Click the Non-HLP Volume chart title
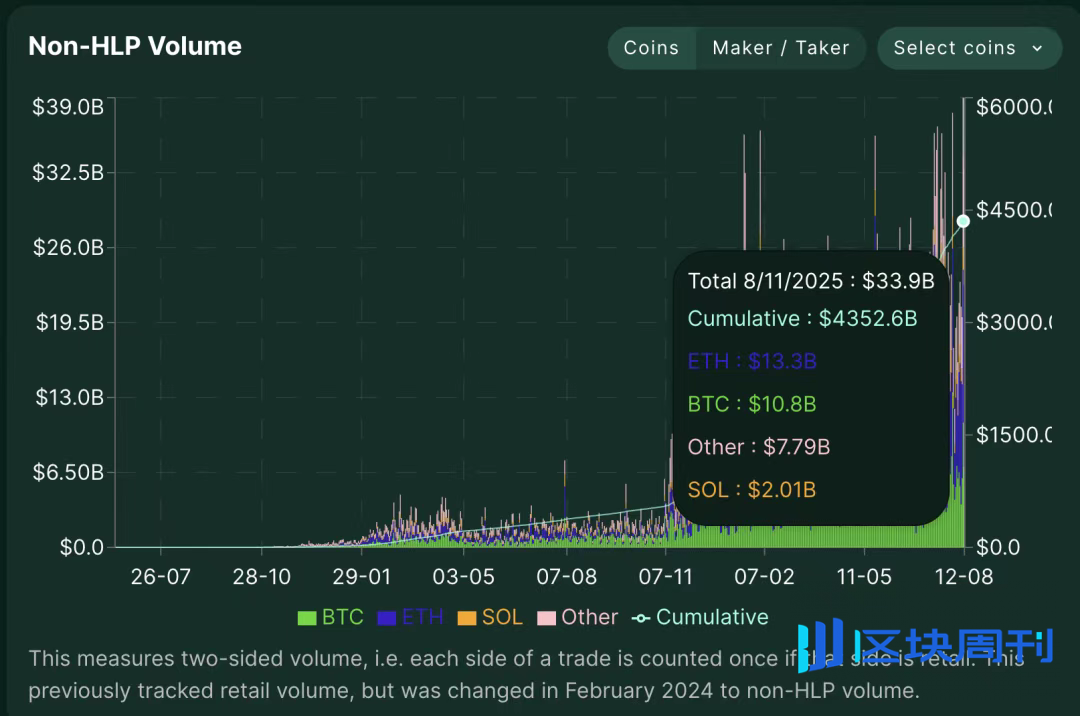The width and height of the screenshot is (1080, 716). coord(135,46)
